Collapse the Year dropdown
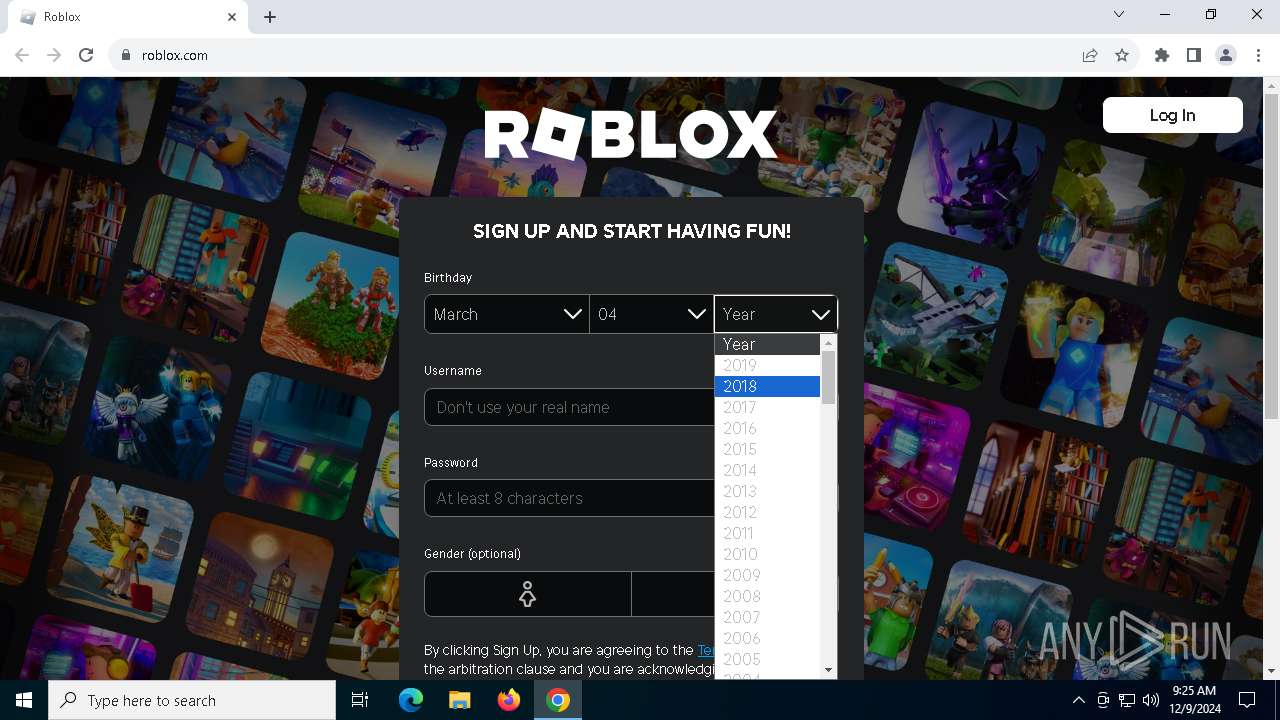 coord(776,314)
